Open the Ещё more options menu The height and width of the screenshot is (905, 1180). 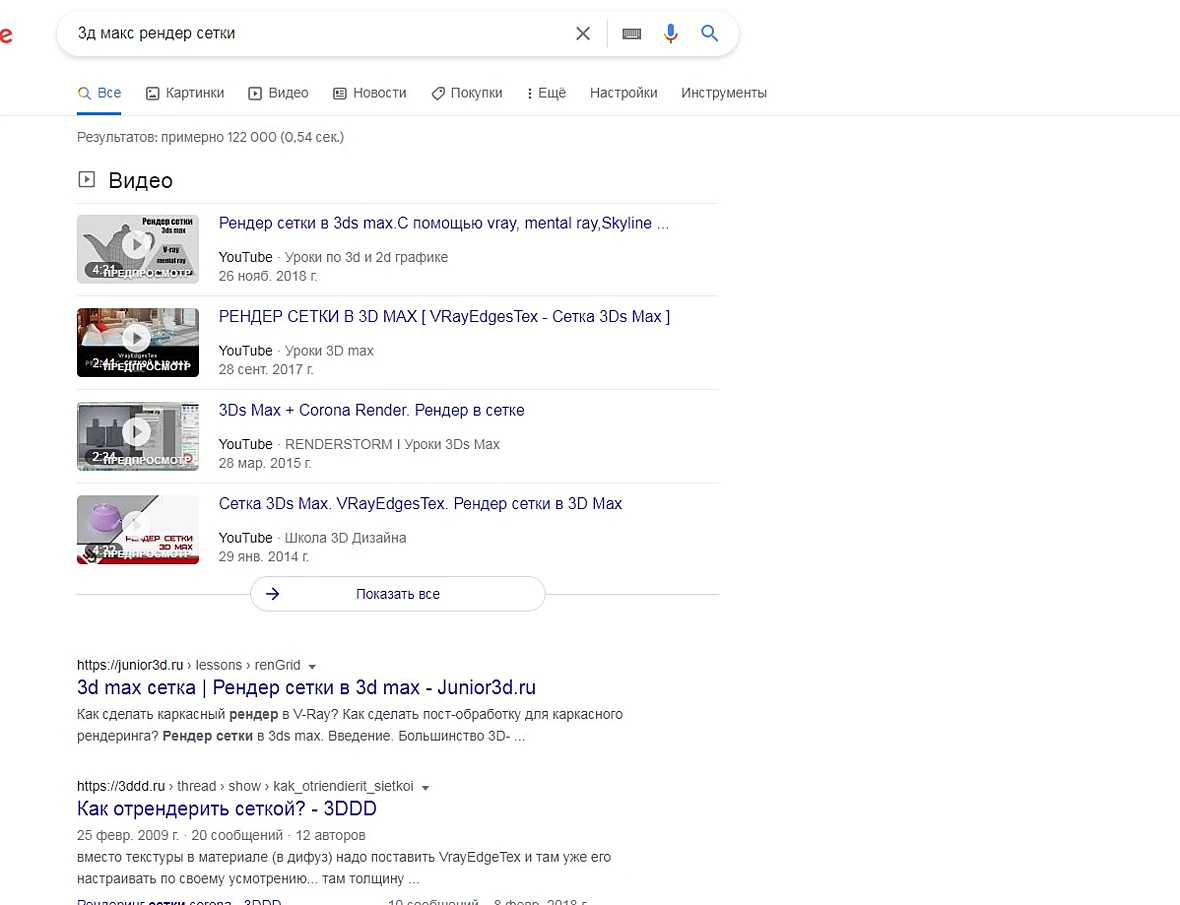coord(546,93)
